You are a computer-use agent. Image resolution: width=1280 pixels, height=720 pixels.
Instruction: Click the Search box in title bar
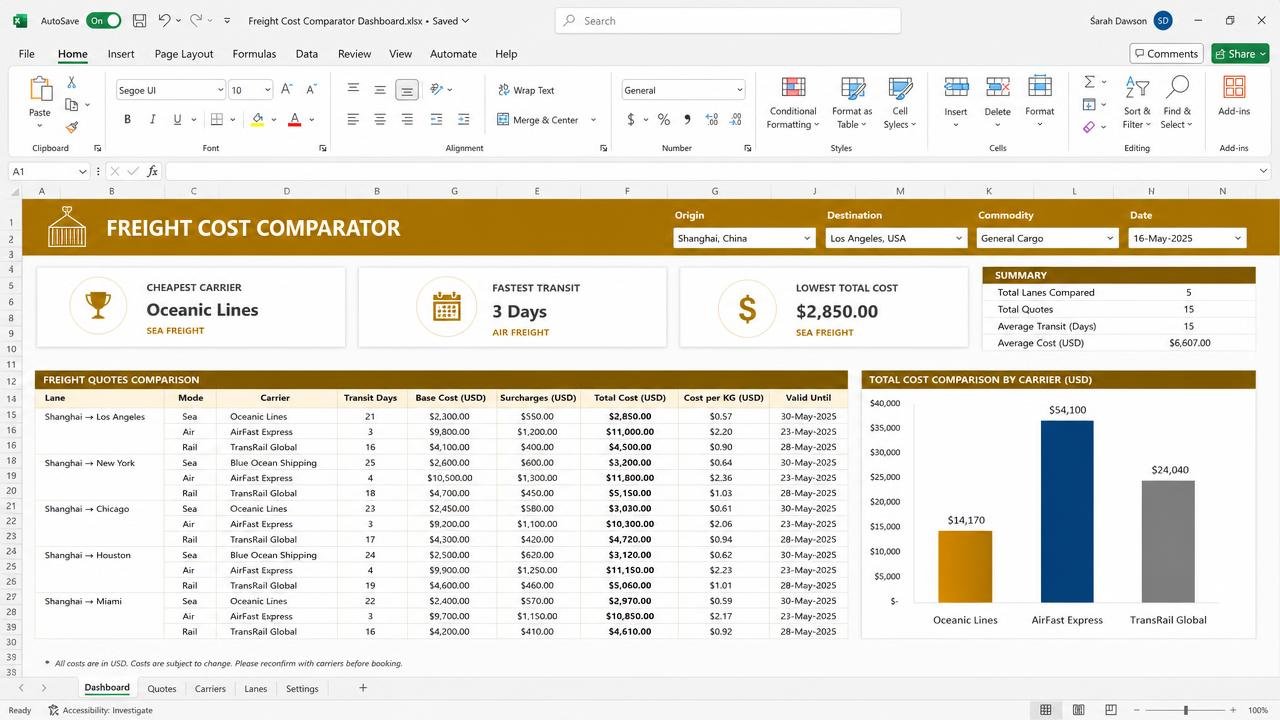pyautogui.click(x=728, y=20)
